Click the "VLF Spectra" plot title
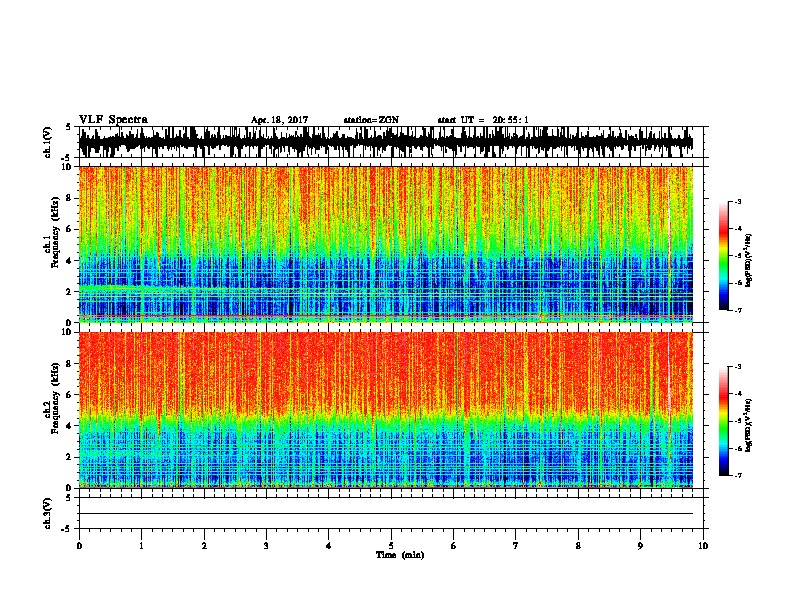792x612 pixels. point(113,120)
